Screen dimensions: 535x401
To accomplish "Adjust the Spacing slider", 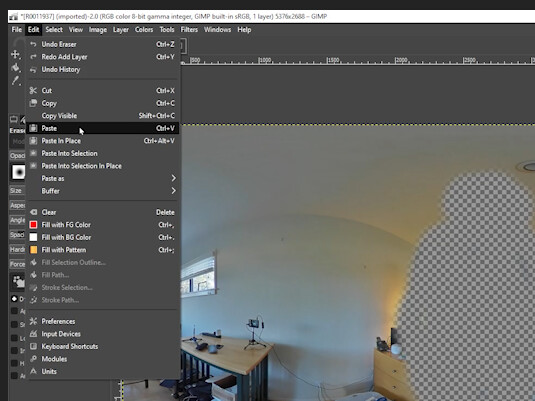I will click(x=17, y=234).
